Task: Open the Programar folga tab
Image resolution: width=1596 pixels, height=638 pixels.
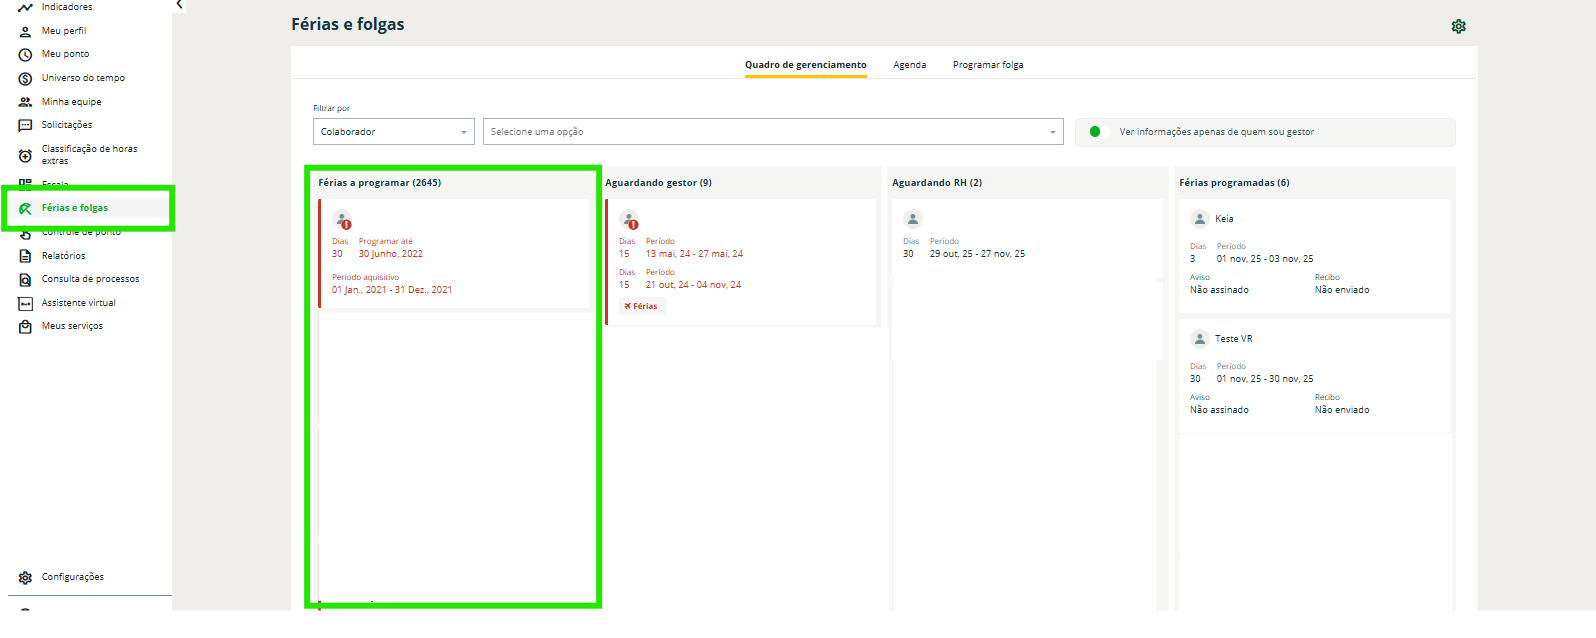Action: point(987,65)
